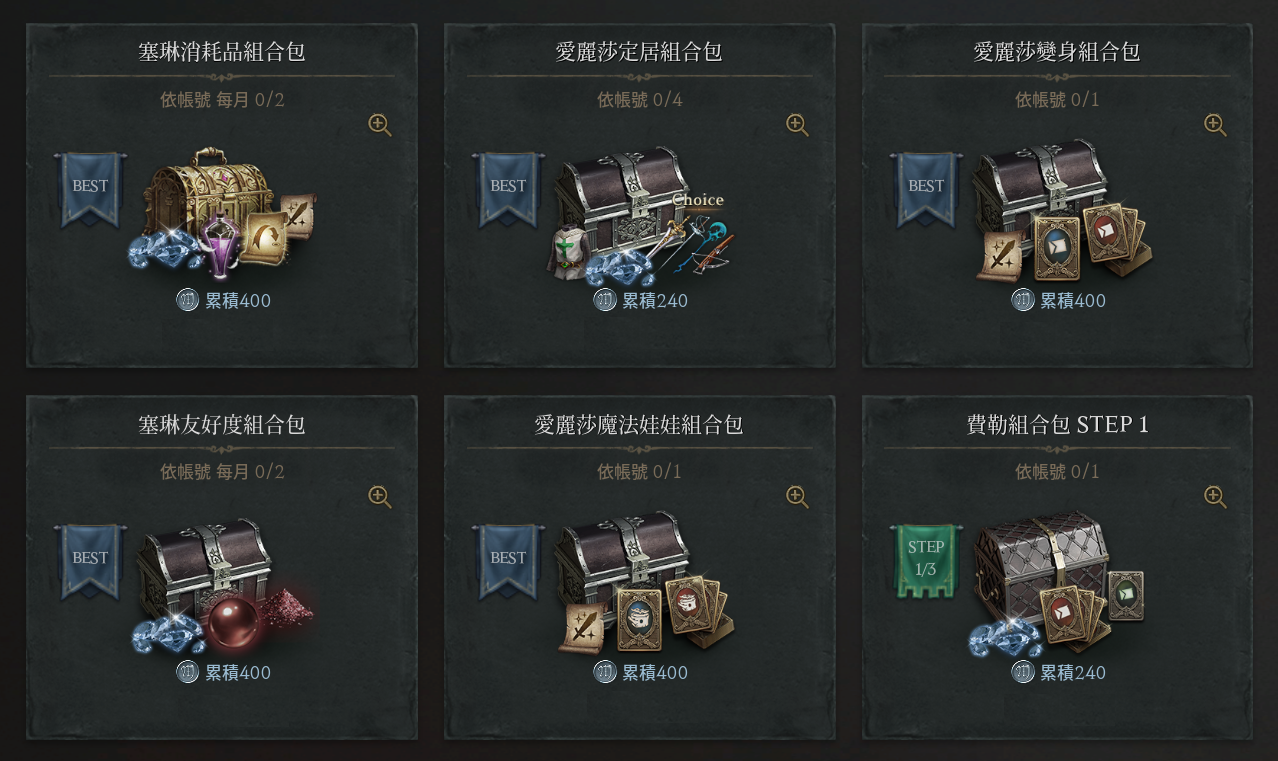The height and width of the screenshot is (761, 1278).
Task: Open the 愛麗莎變身組合包 title
Action: pyautogui.click(x=1057, y=52)
